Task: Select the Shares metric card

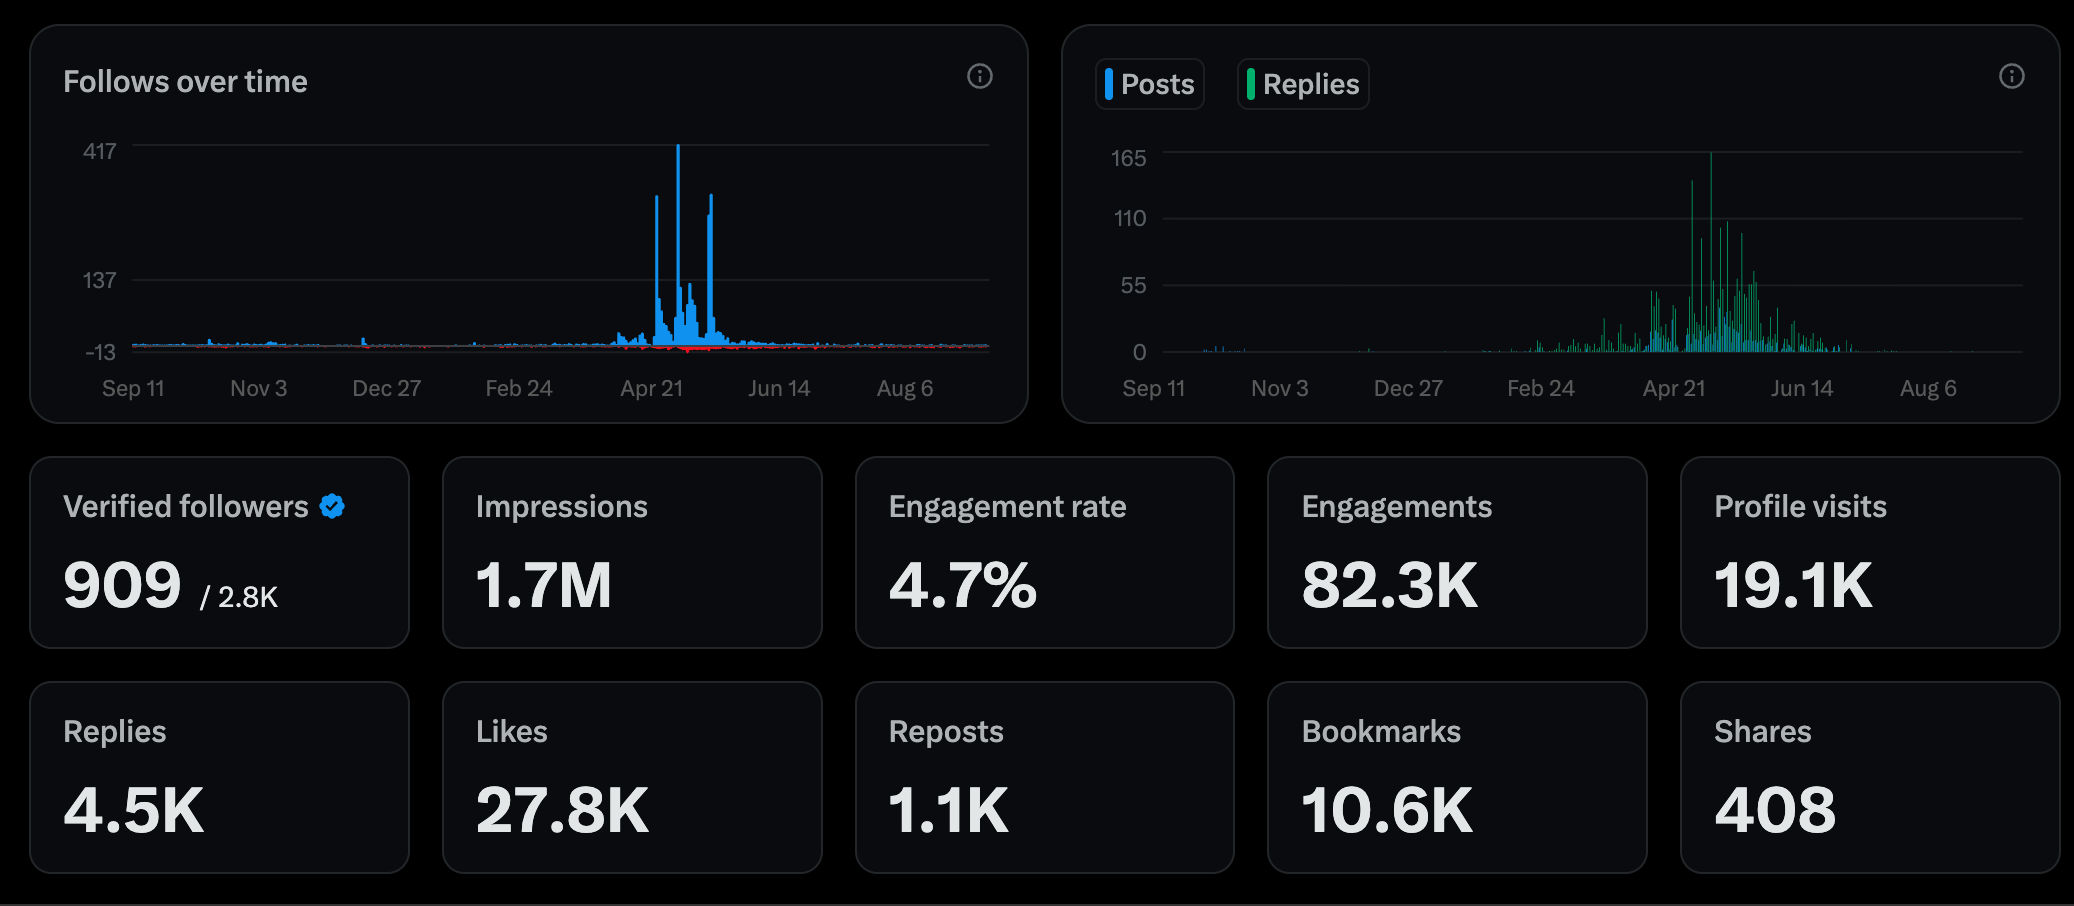Action: 1870,778
